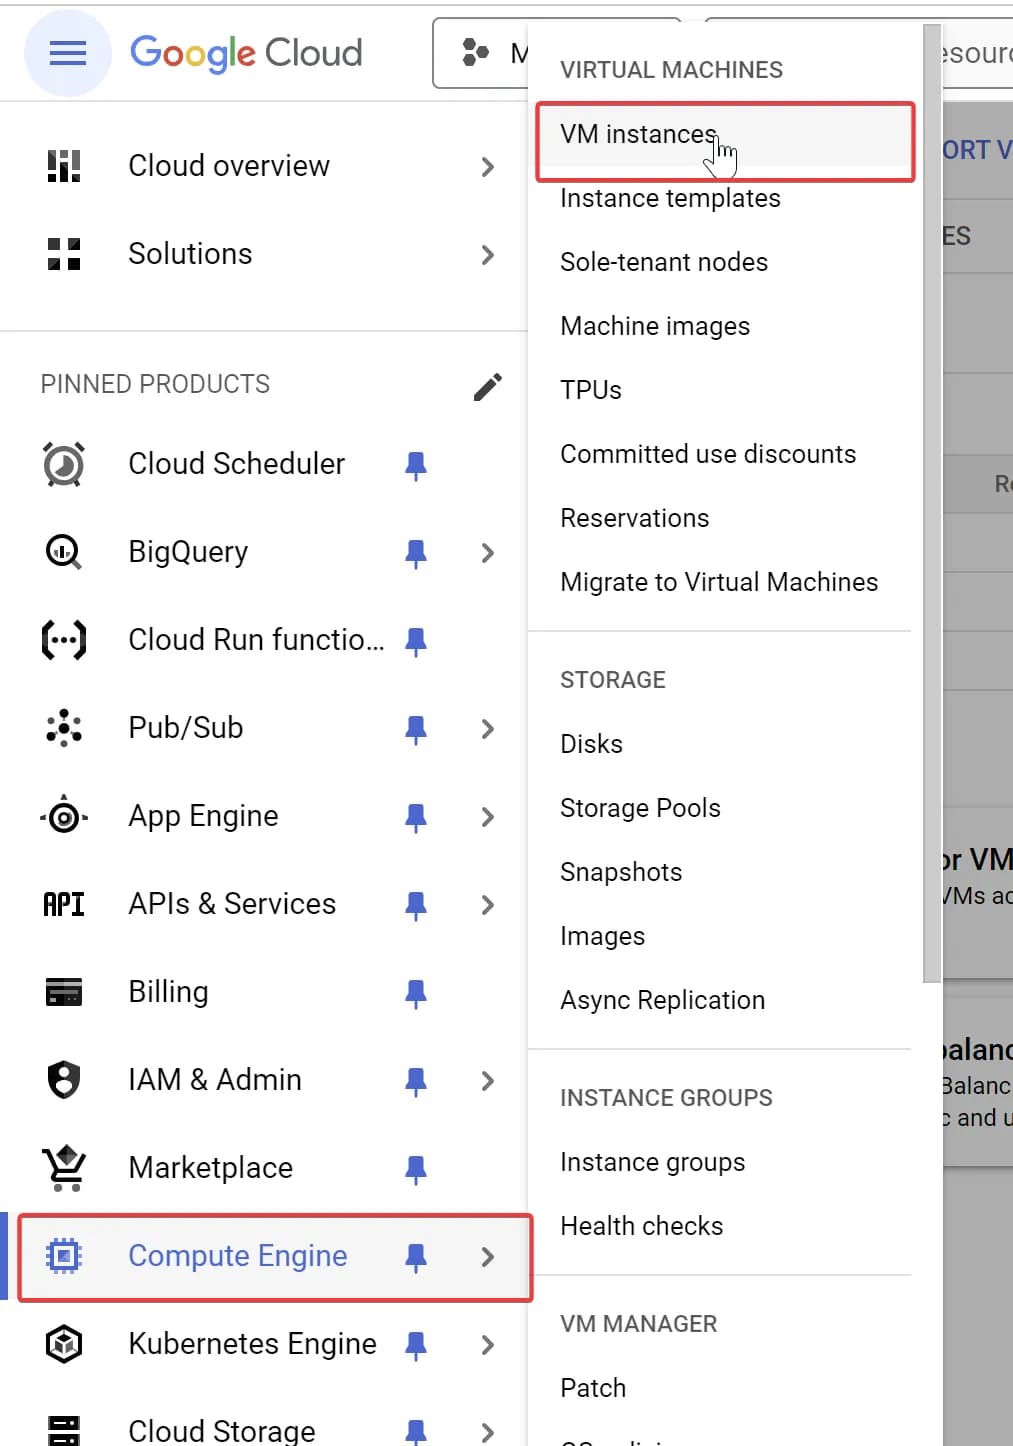Unpin IAM & Admin

416,1081
